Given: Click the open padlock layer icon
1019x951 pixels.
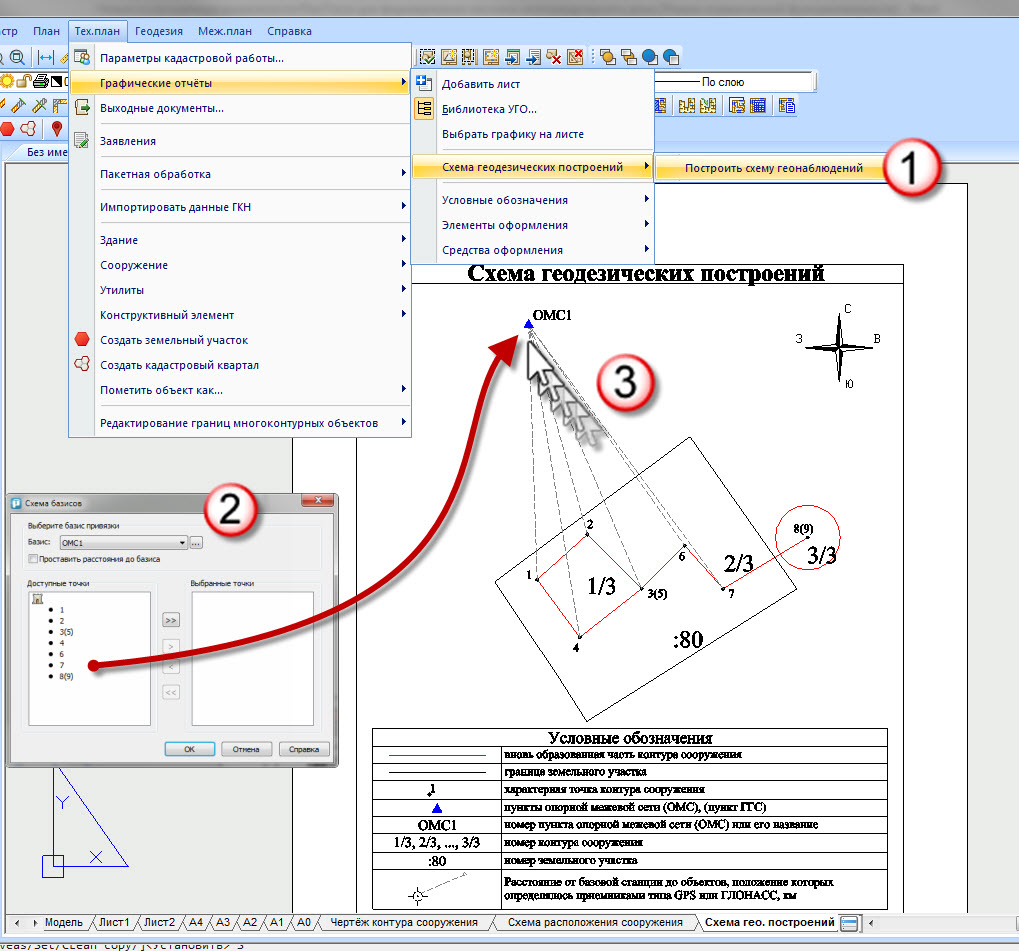Looking at the screenshot, I should 24,81.
